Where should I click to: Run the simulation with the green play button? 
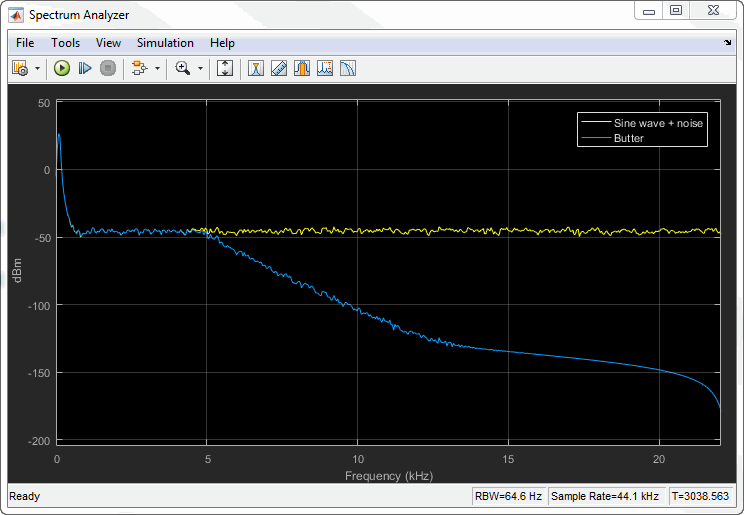(x=62, y=68)
